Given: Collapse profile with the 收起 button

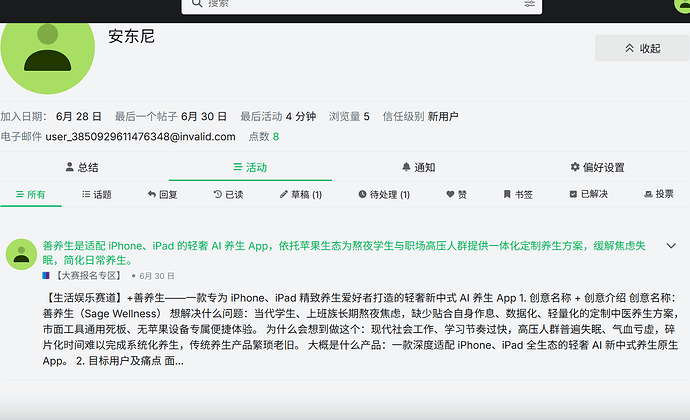Looking at the screenshot, I should pos(642,48).
